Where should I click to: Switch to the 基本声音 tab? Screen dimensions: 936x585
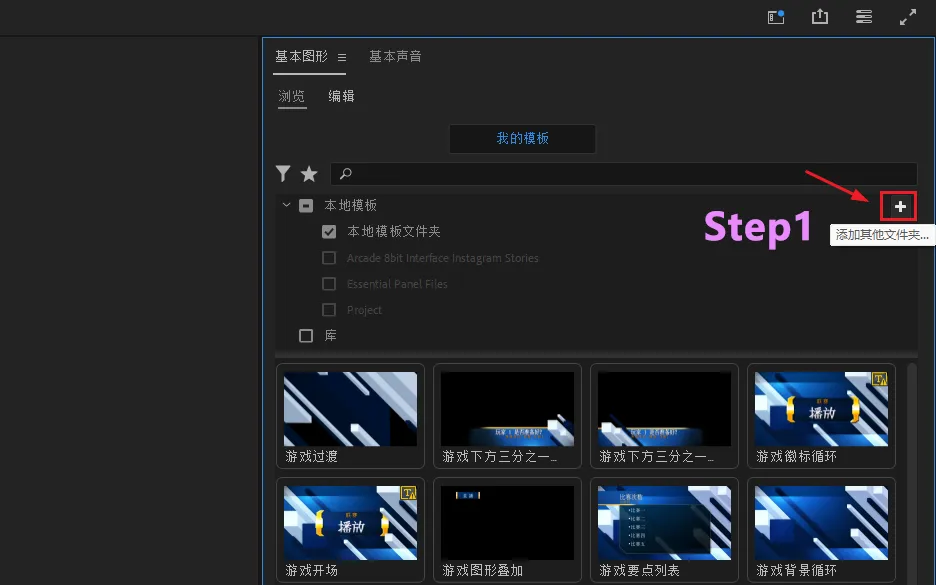395,57
